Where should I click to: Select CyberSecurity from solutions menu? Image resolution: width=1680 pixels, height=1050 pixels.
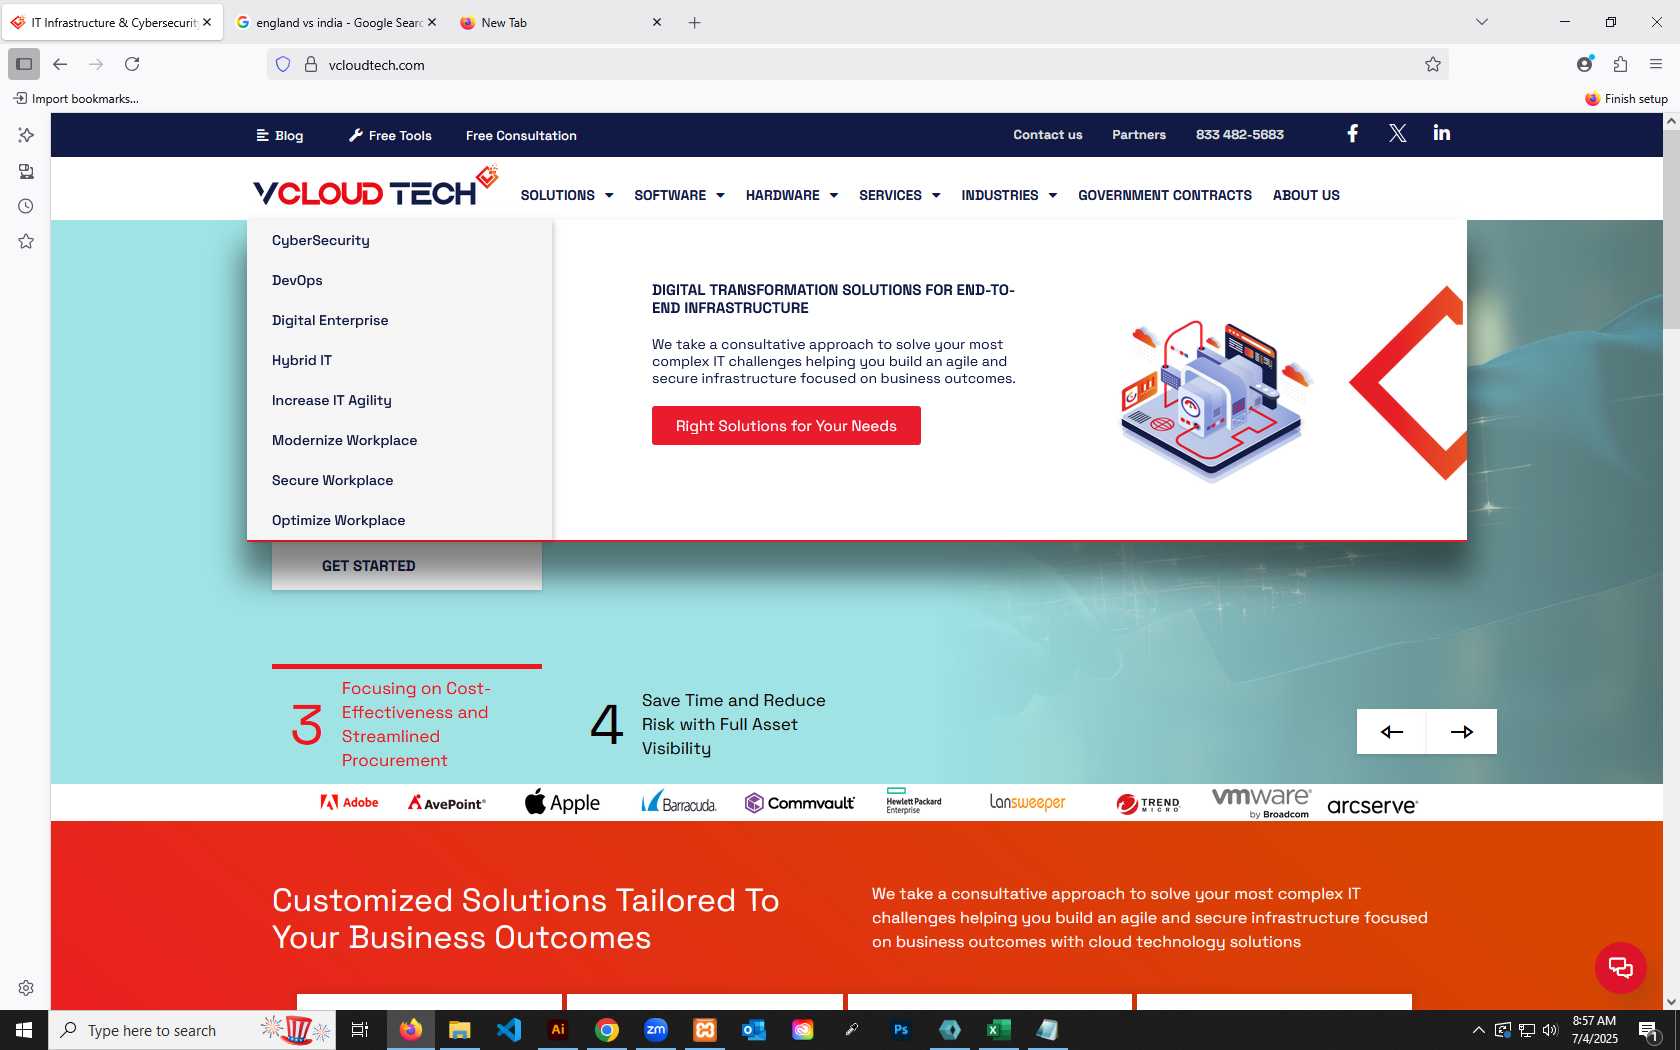click(x=321, y=240)
